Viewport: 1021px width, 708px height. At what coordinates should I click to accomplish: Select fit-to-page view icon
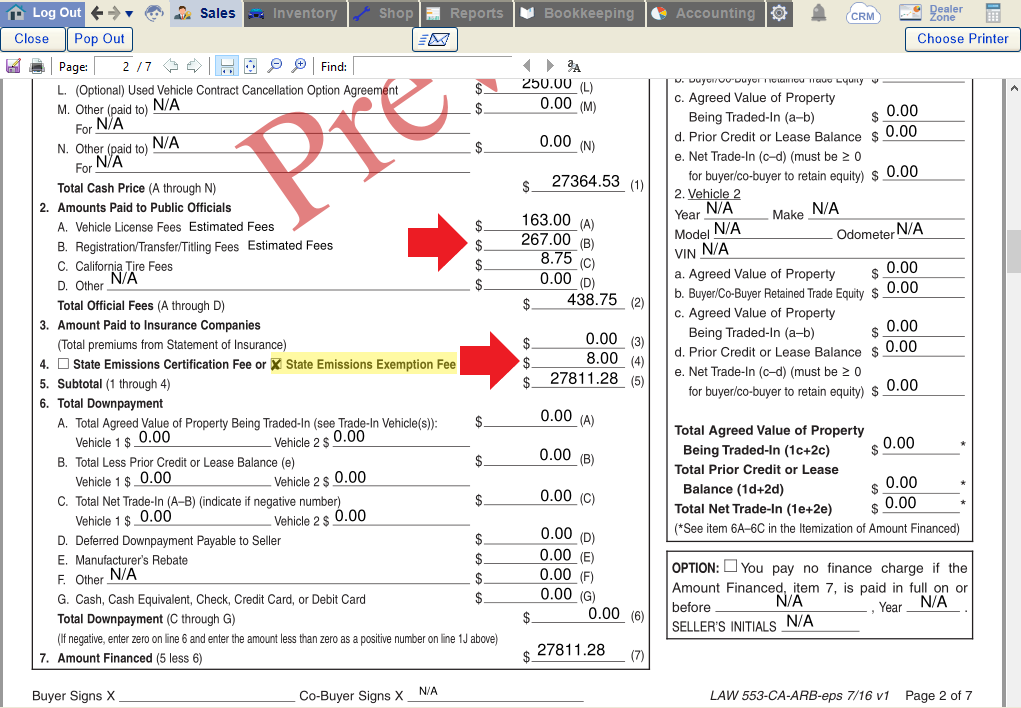point(250,66)
